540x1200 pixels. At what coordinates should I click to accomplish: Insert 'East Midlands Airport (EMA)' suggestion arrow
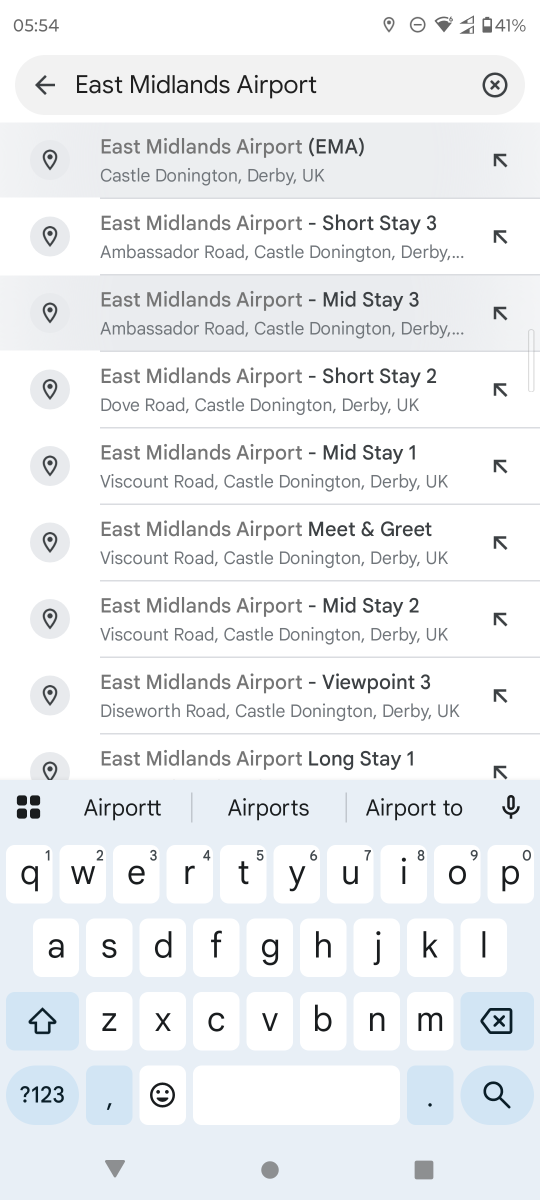(x=500, y=160)
